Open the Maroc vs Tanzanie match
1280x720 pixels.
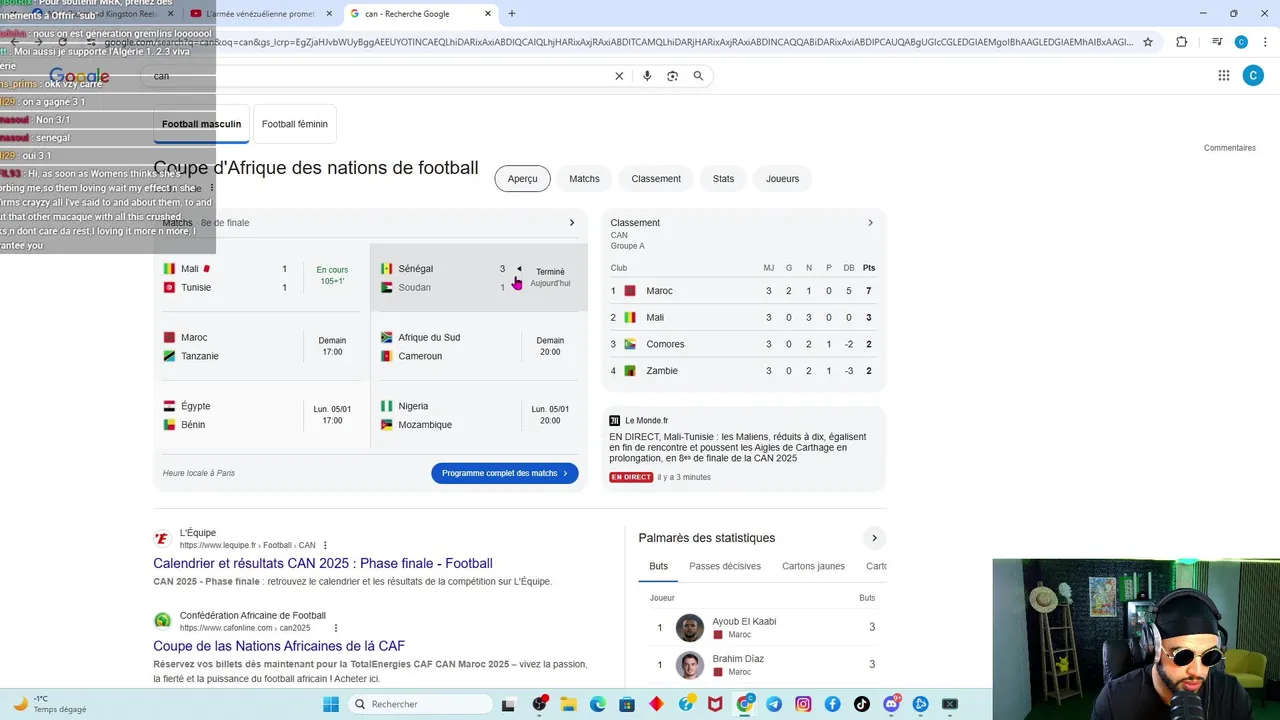[261, 347]
